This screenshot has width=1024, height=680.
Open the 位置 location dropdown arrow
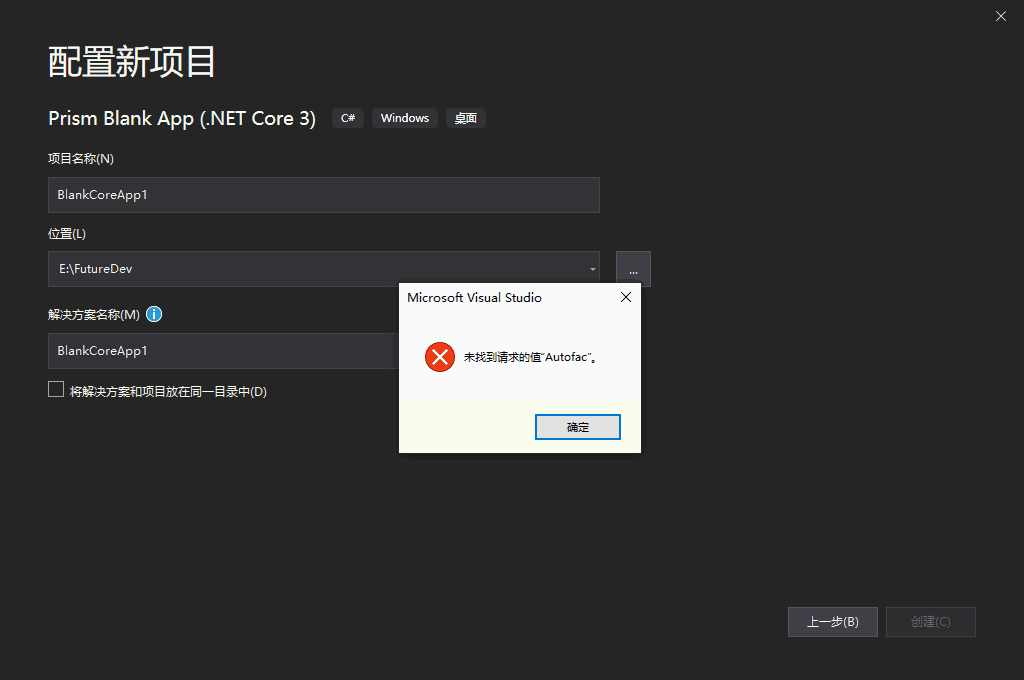592,269
